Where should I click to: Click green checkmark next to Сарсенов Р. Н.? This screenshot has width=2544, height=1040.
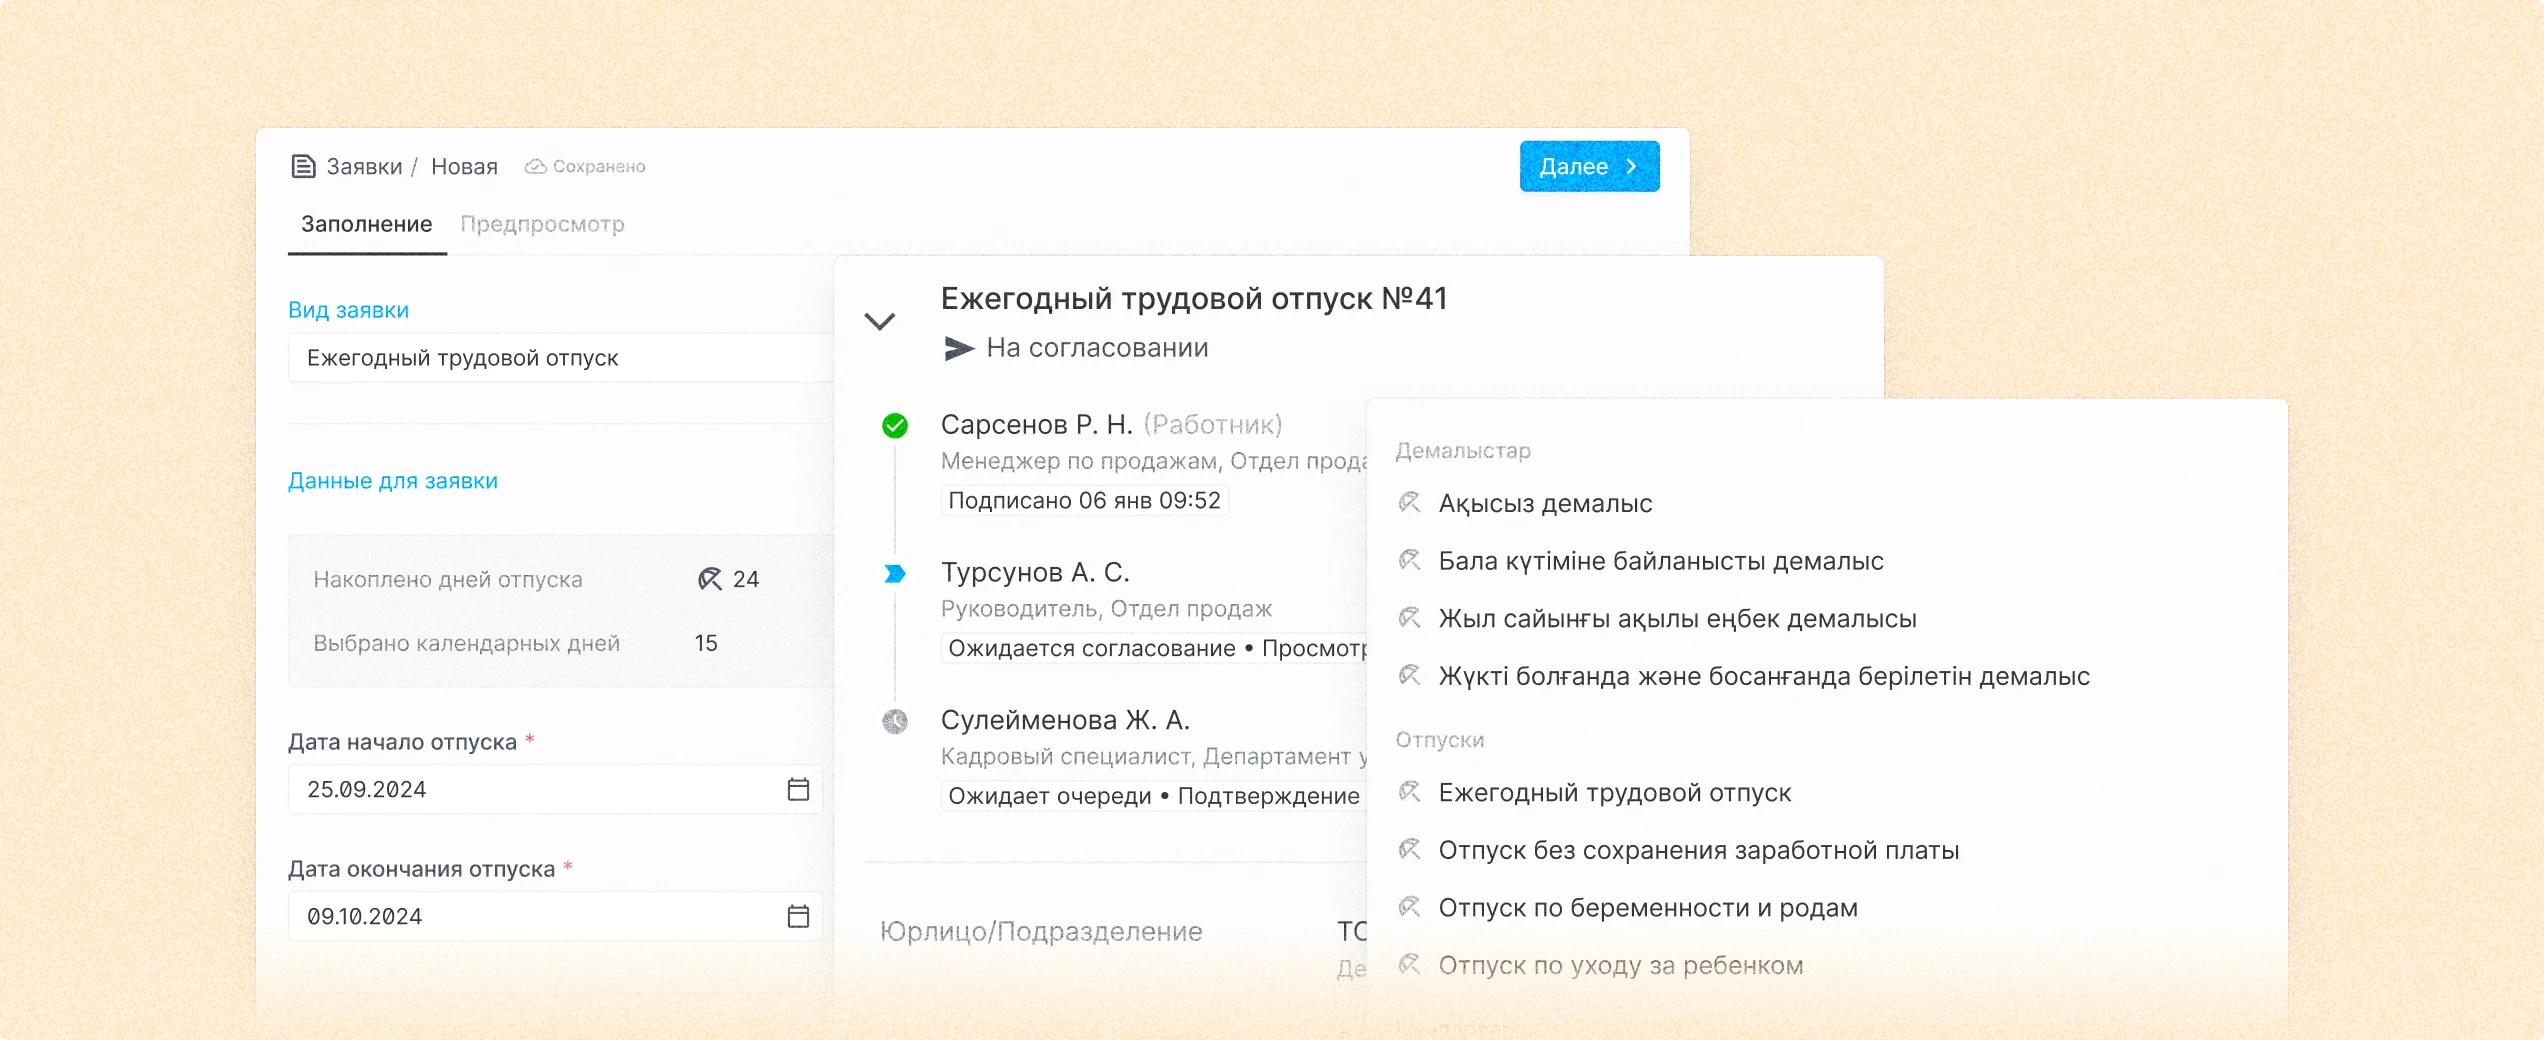tap(895, 426)
